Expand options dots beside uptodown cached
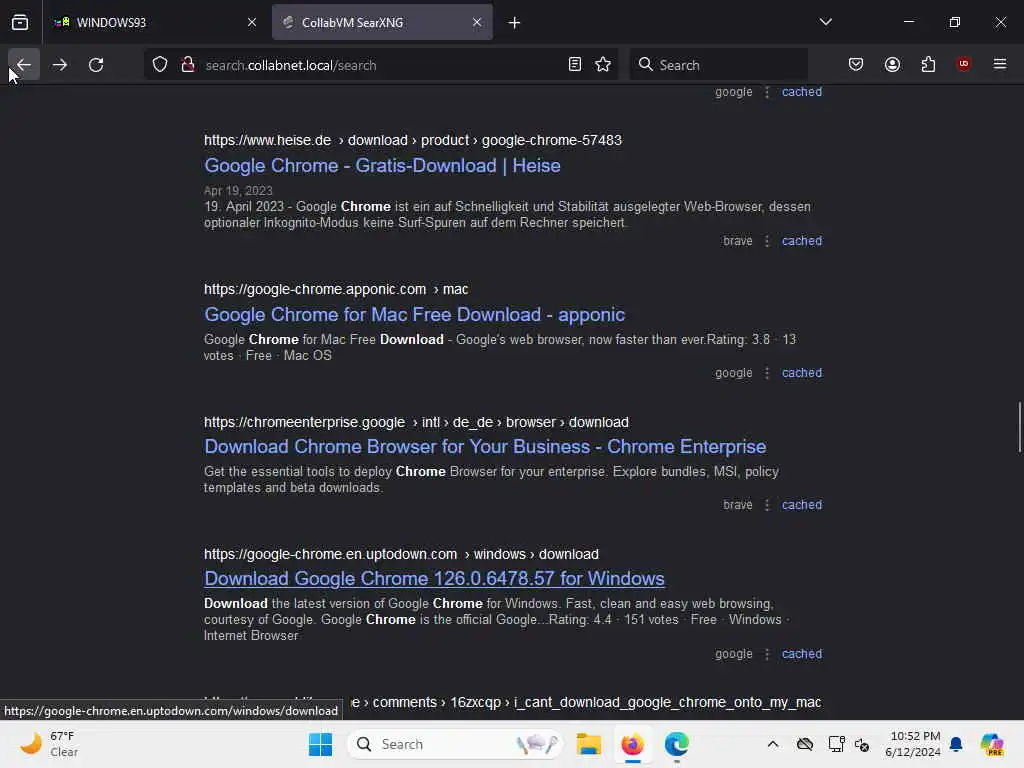The height and width of the screenshot is (768, 1024). point(767,654)
